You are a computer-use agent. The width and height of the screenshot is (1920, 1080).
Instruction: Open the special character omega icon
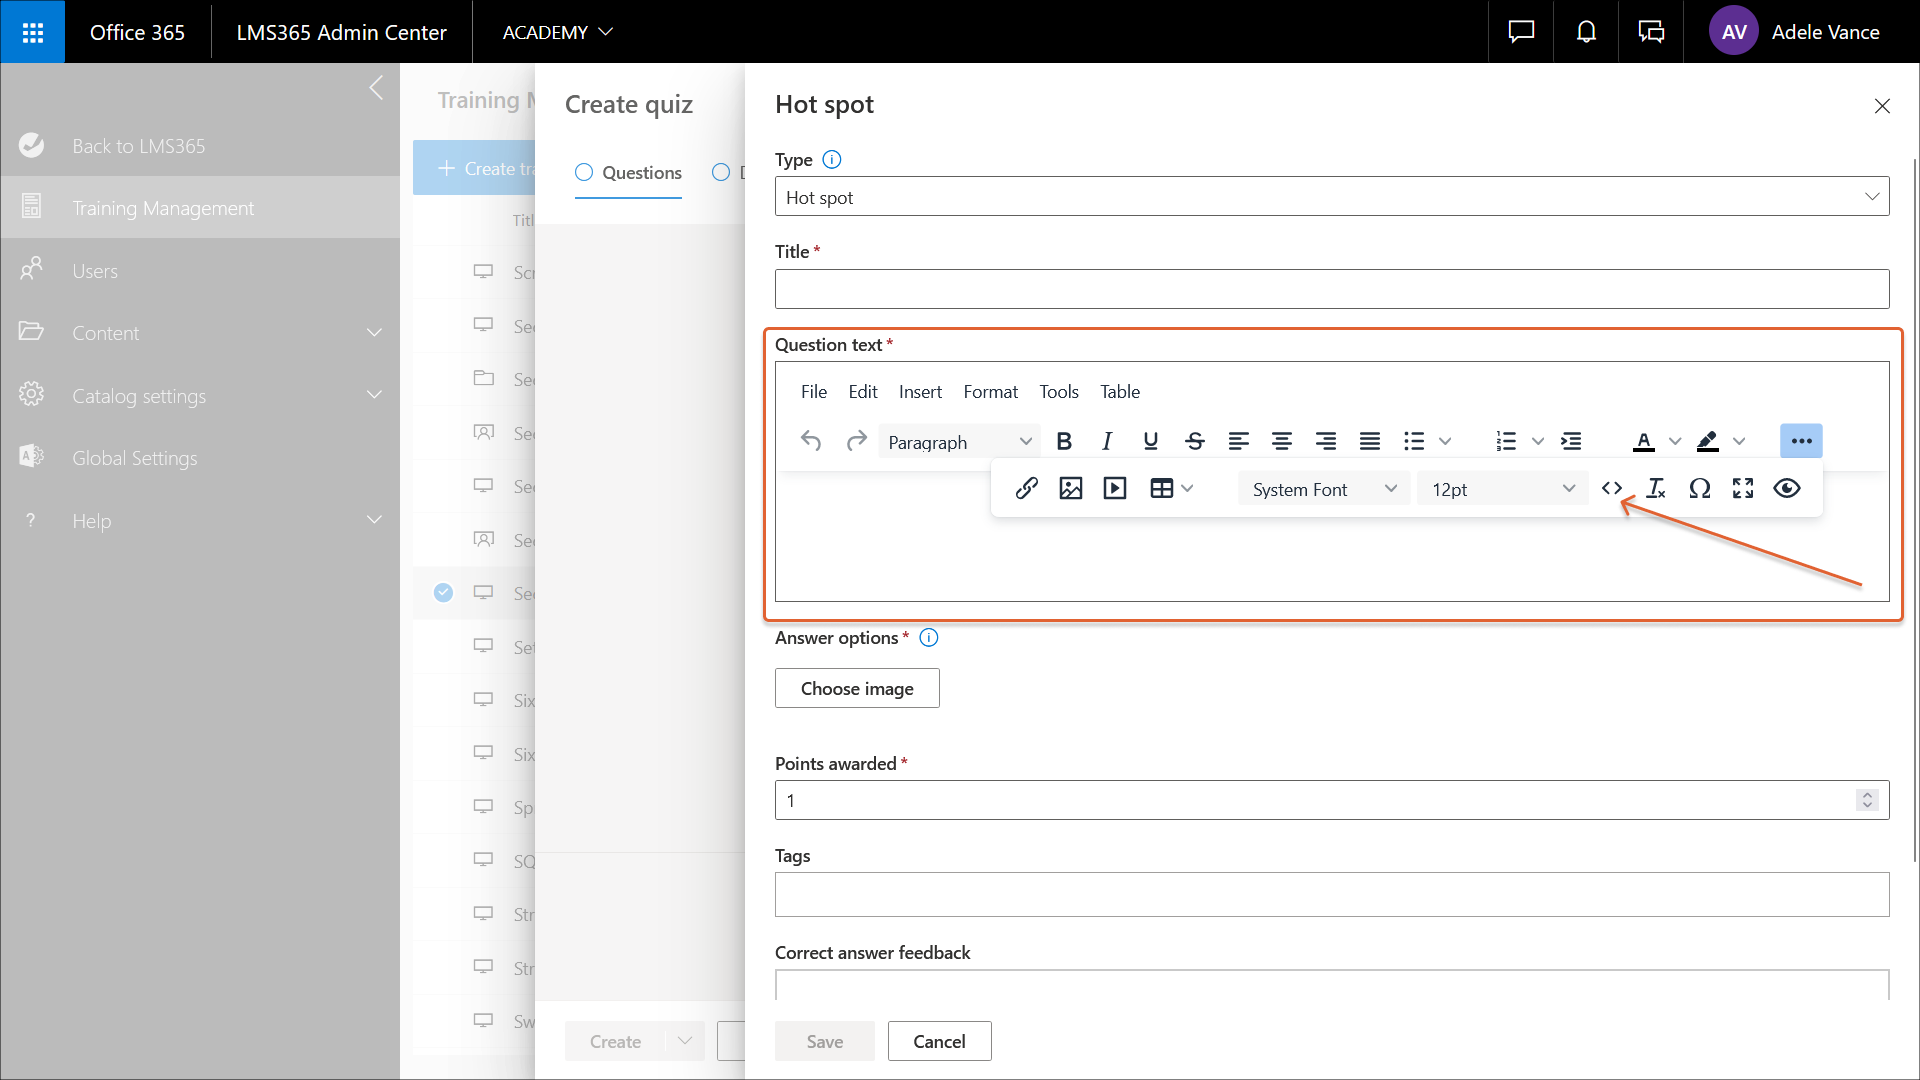pyautogui.click(x=1699, y=488)
